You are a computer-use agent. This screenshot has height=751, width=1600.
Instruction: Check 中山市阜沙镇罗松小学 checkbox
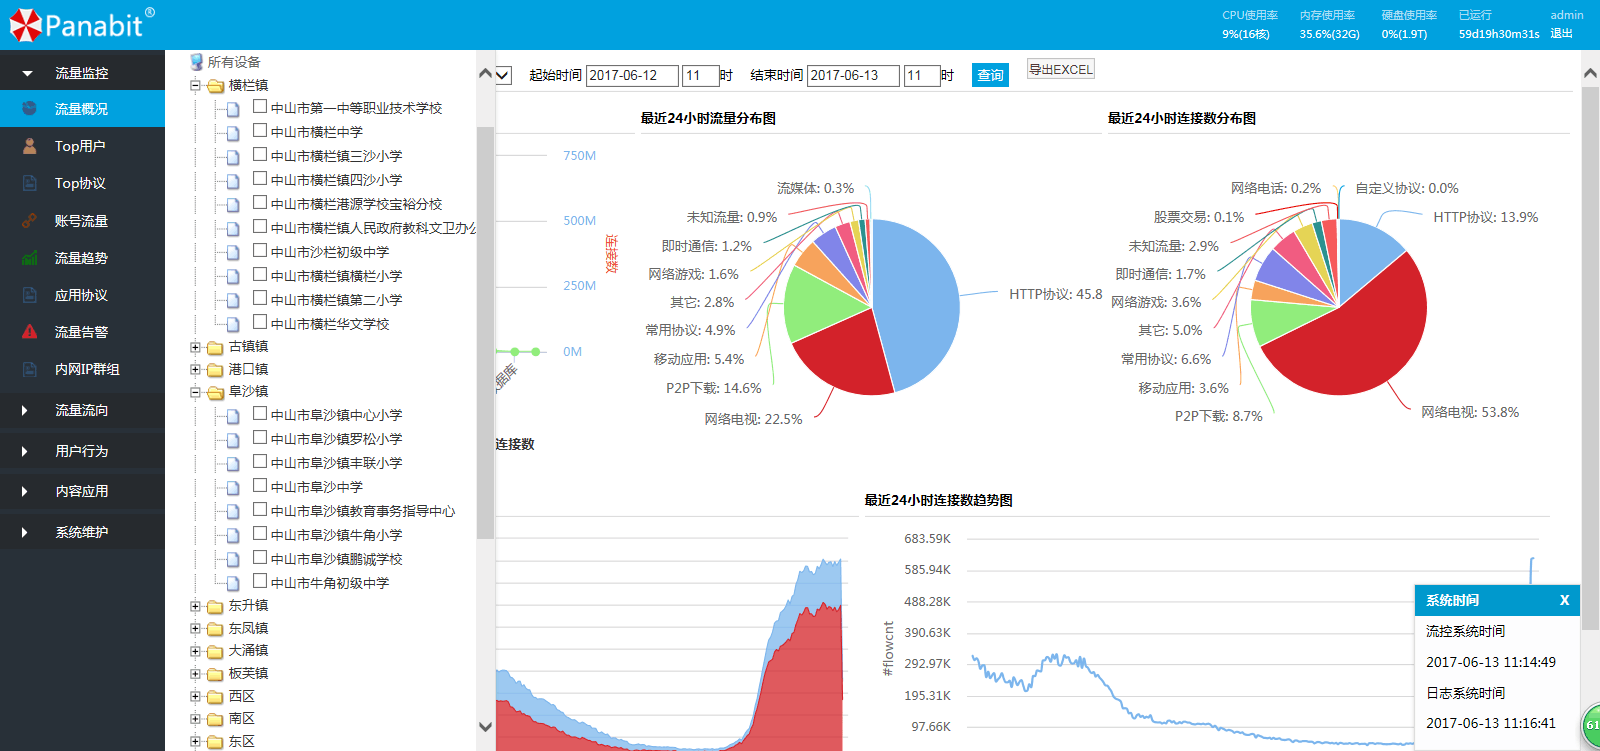260,437
